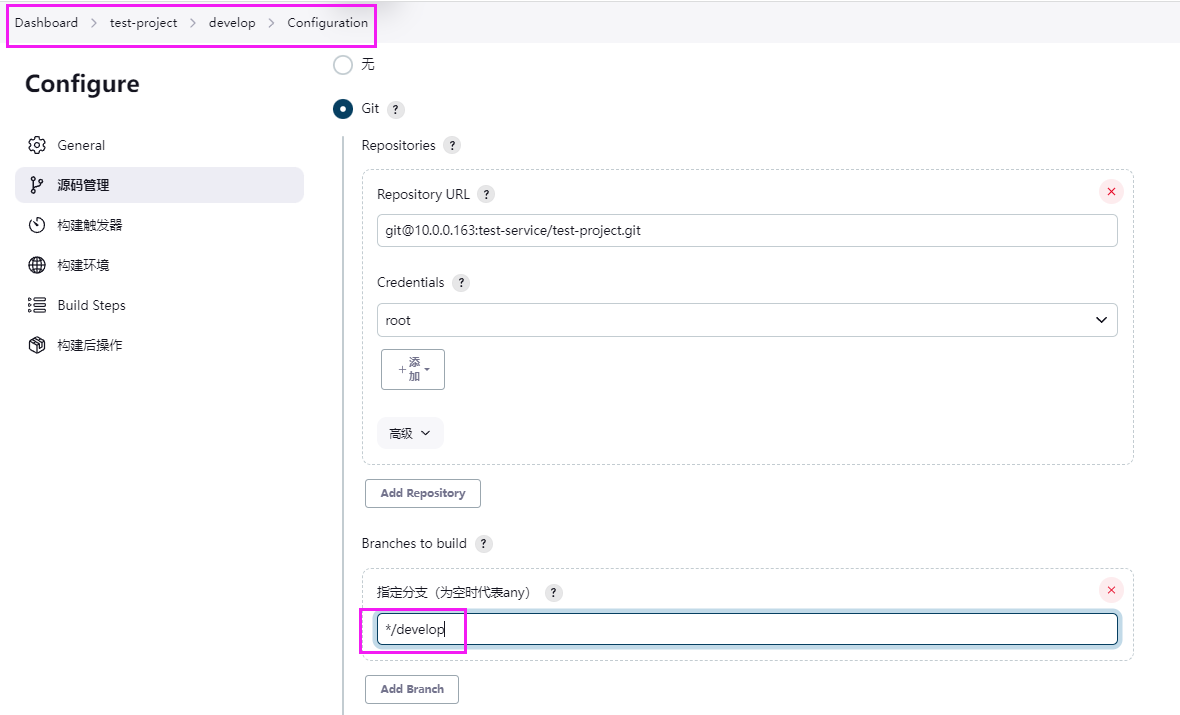Click the breadcrumb chevron after test-project
Image resolution: width=1180 pixels, height=715 pixels.
[193, 23]
